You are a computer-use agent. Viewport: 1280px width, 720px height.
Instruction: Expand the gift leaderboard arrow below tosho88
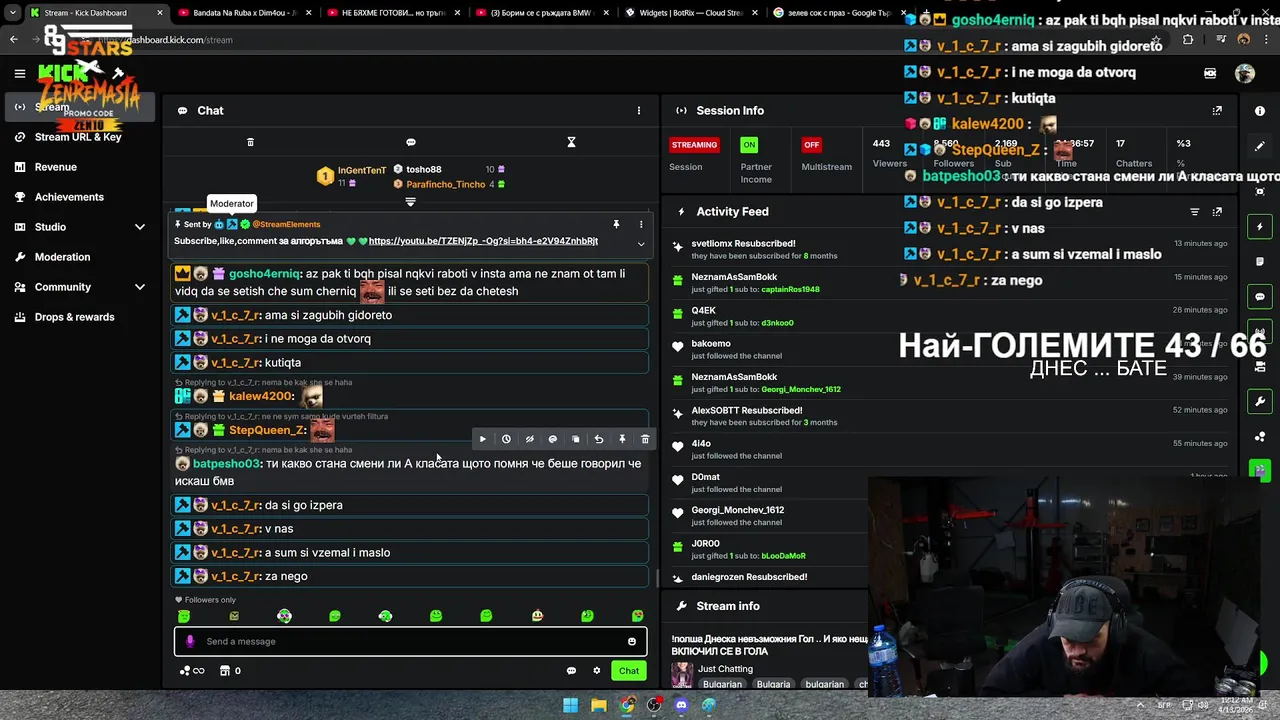(x=410, y=202)
